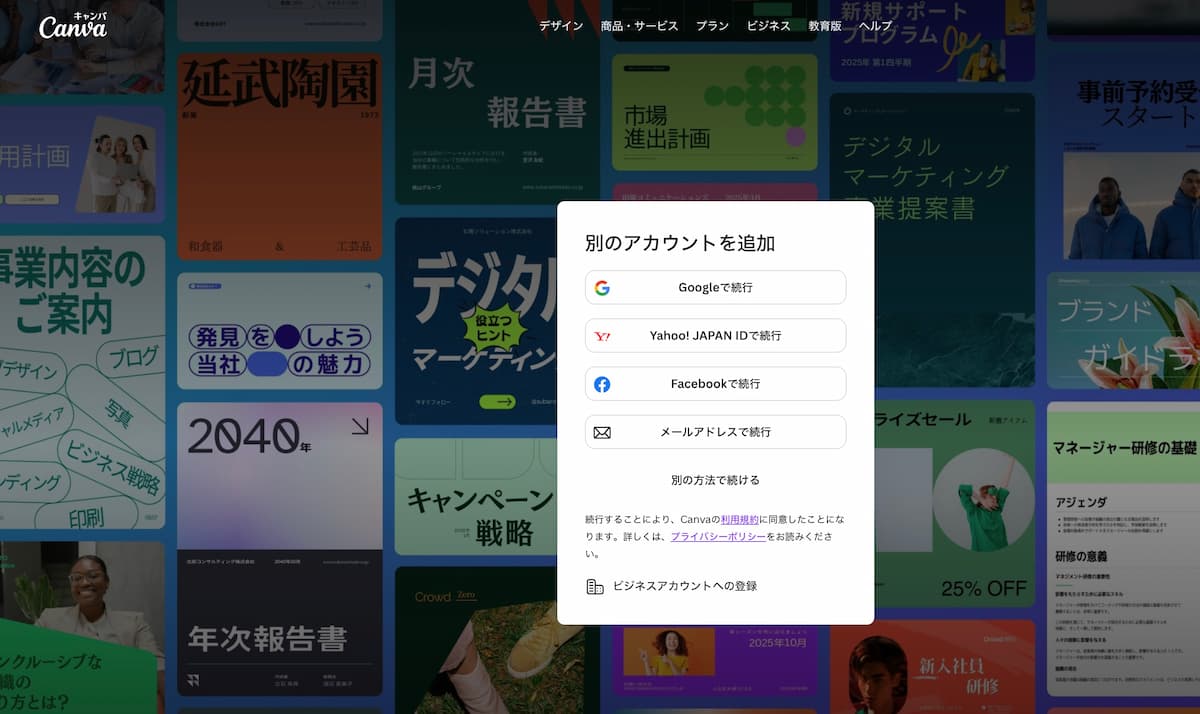1200x714 pixels.
Task: Open the ブランドガイドライン flower template
Action: pyautogui.click(x=1123, y=331)
